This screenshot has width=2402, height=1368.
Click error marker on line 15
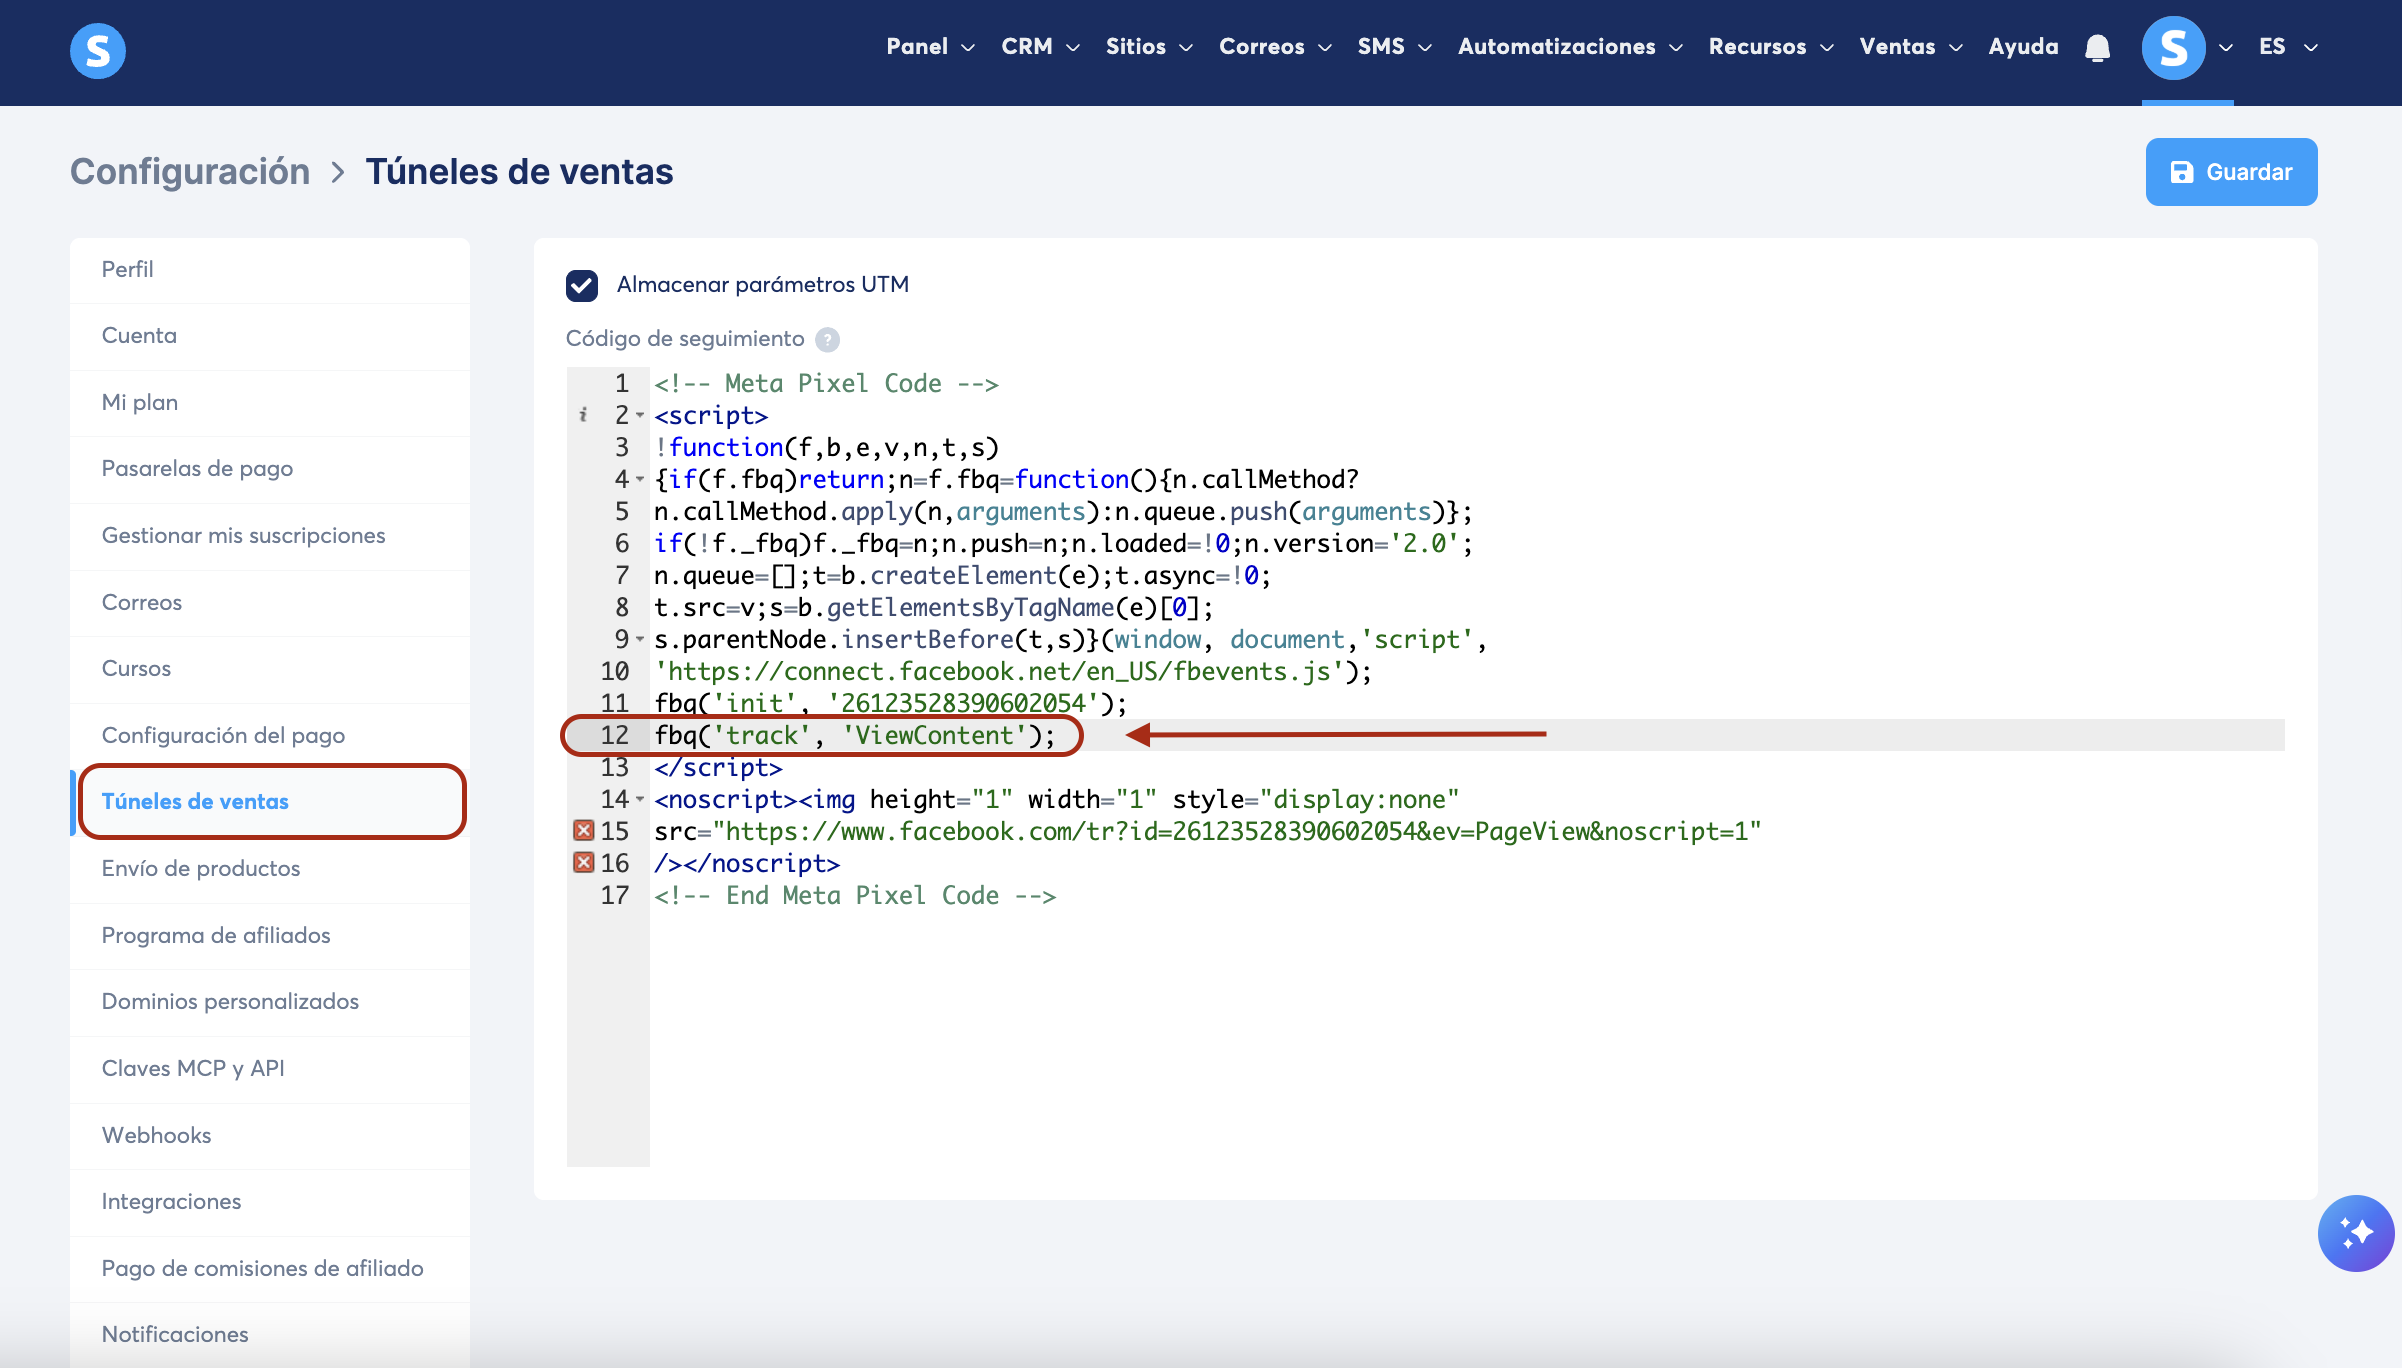click(x=584, y=831)
